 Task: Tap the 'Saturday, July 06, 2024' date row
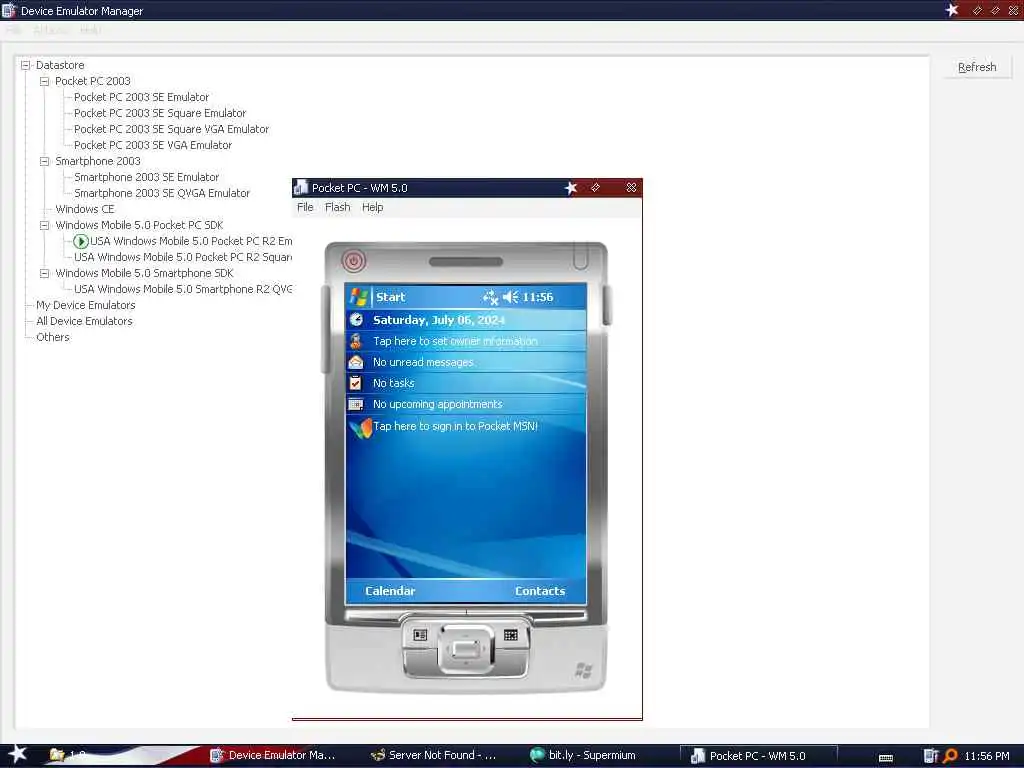tap(466, 319)
